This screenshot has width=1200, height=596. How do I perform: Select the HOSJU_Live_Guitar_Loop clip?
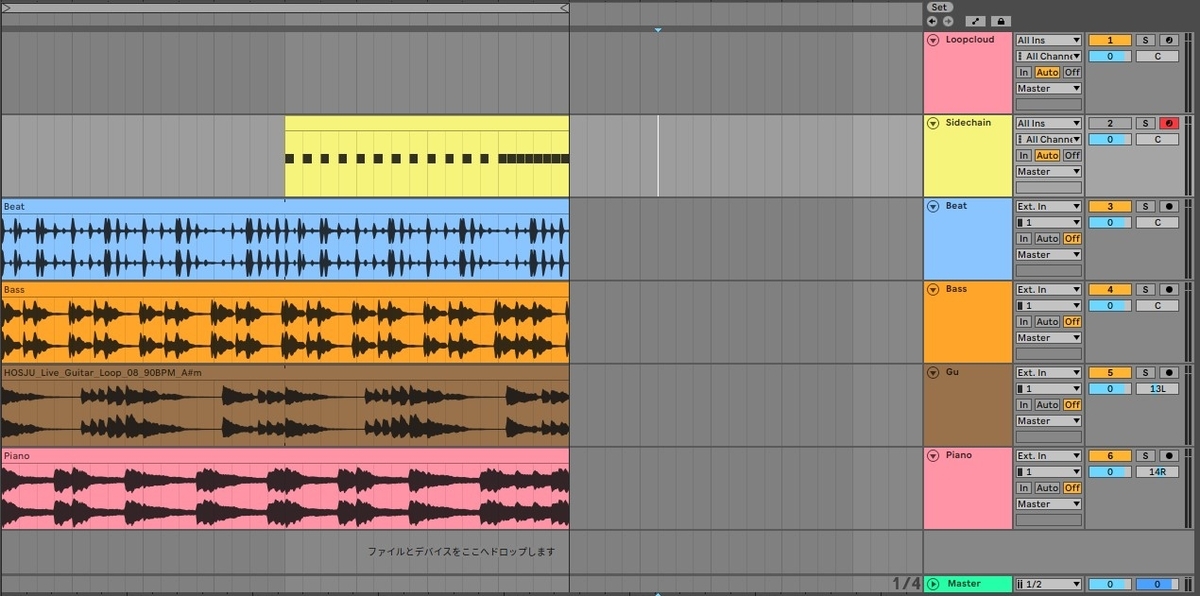pos(285,405)
